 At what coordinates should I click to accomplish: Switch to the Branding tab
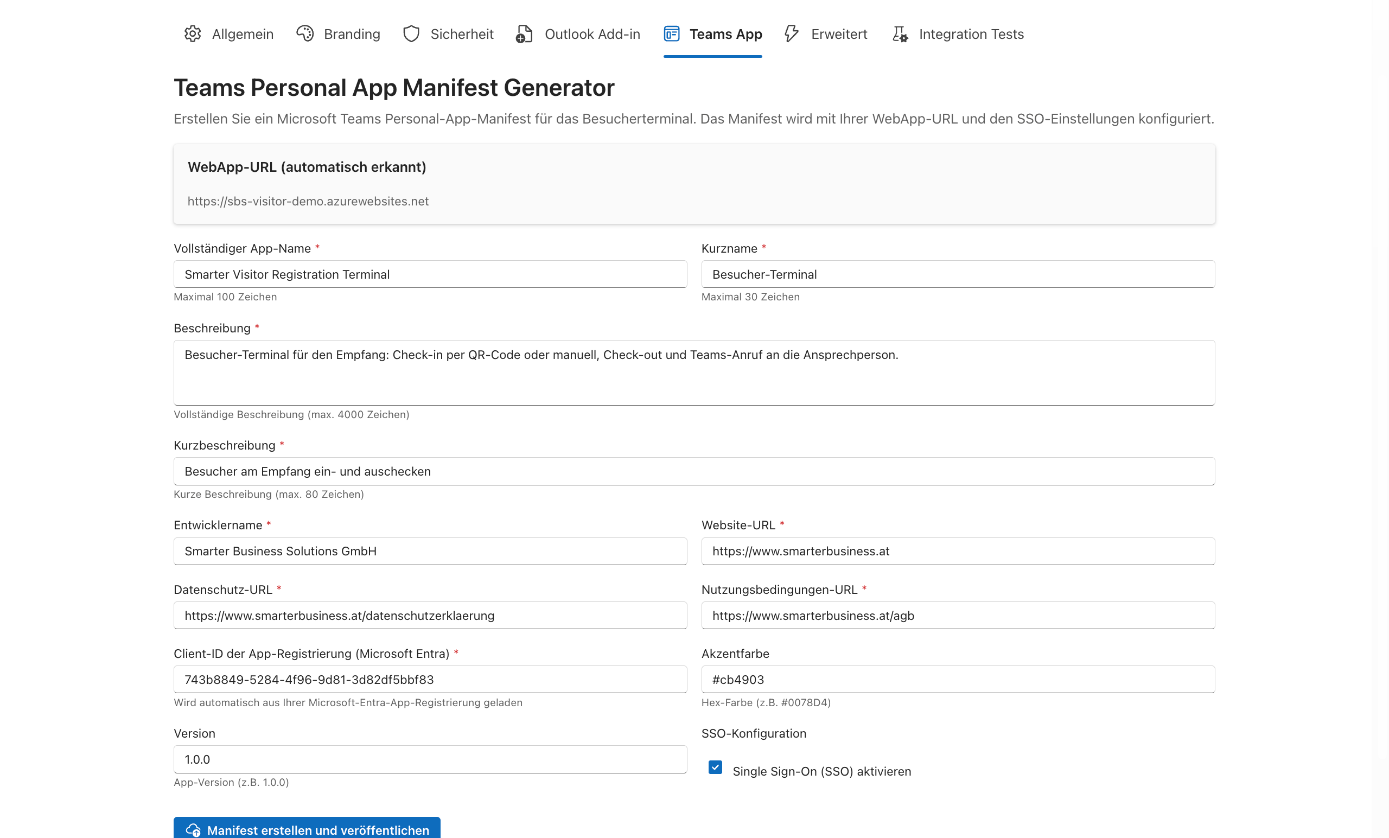coord(338,34)
